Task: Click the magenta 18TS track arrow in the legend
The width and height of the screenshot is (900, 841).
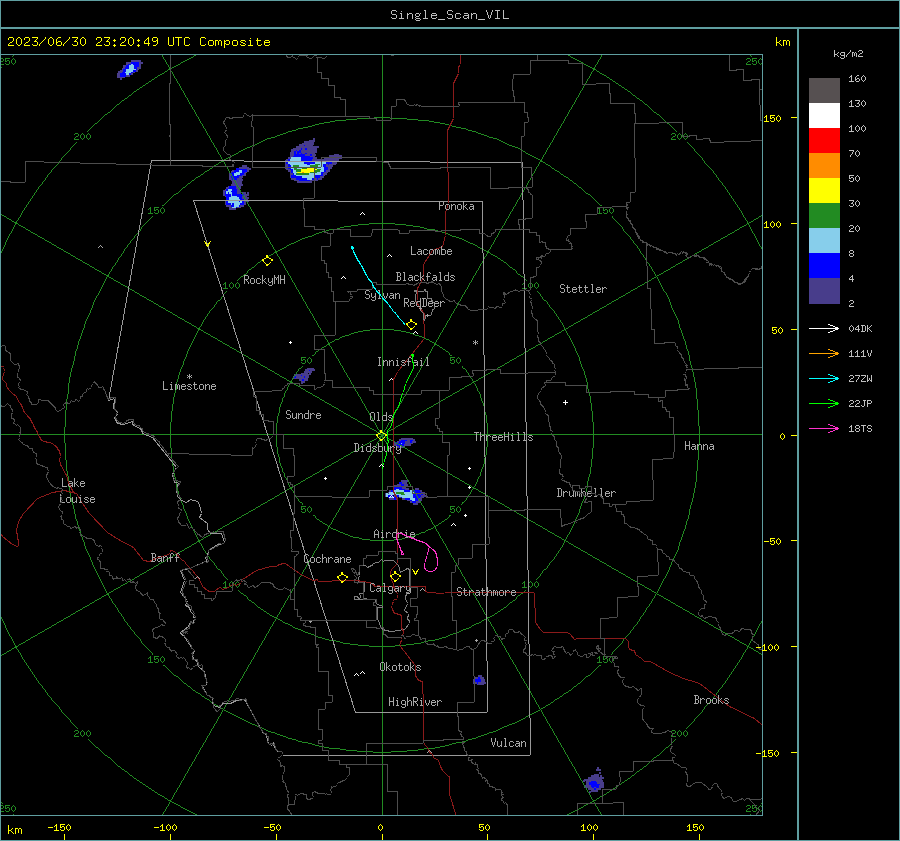Action: pyautogui.click(x=824, y=428)
